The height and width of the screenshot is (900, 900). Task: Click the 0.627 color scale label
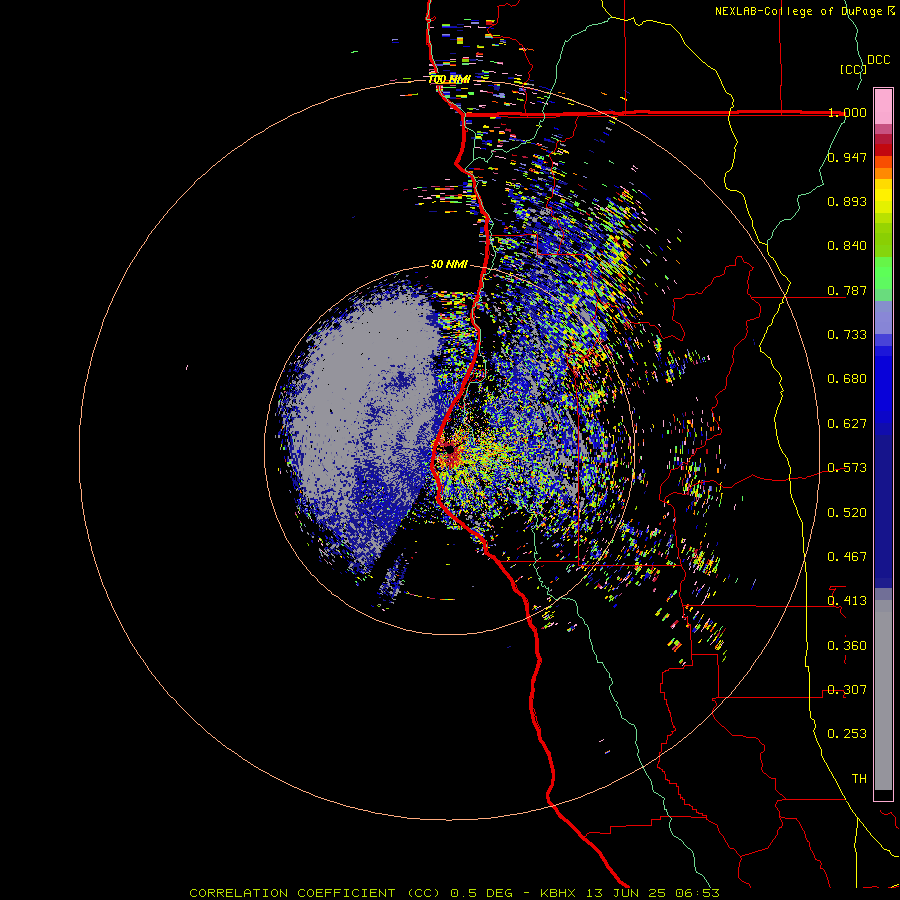pos(847,424)
